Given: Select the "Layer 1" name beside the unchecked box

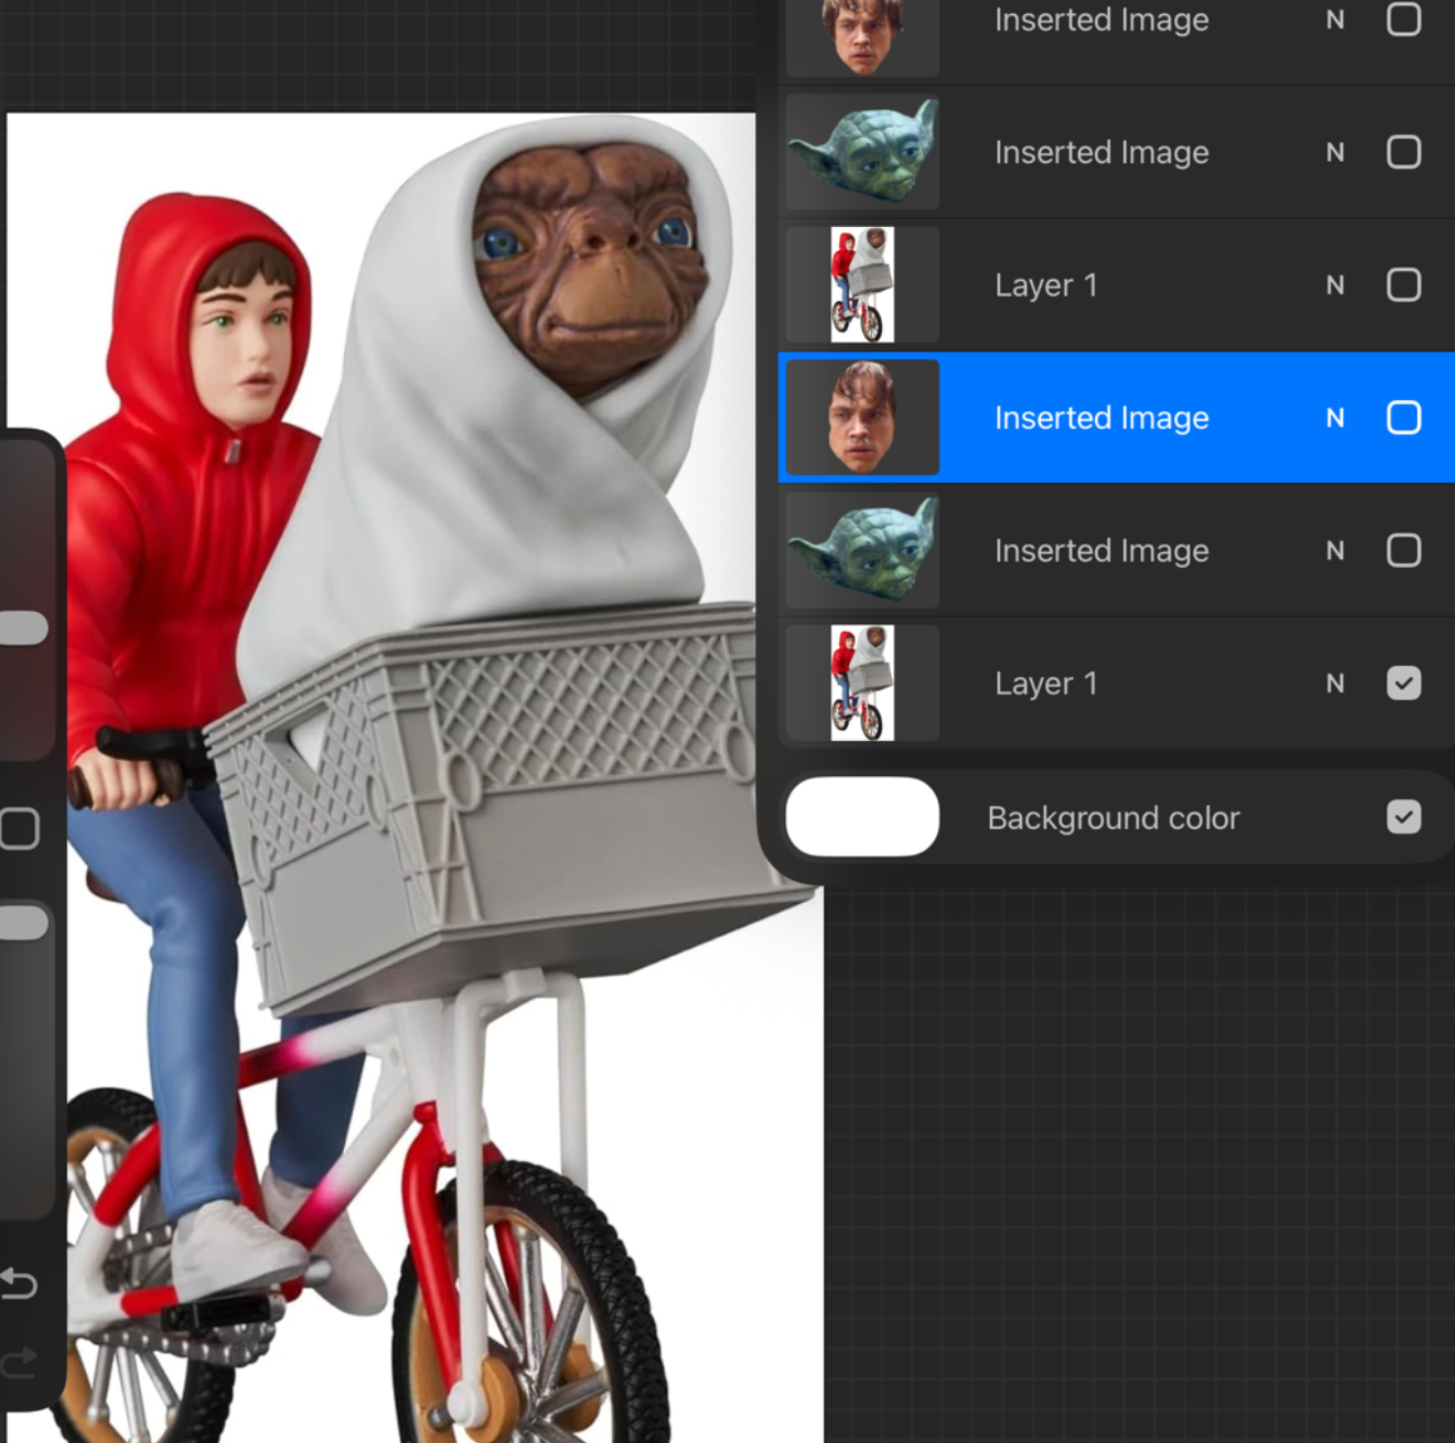Looking at the screenshot, I should [1046, 286].
